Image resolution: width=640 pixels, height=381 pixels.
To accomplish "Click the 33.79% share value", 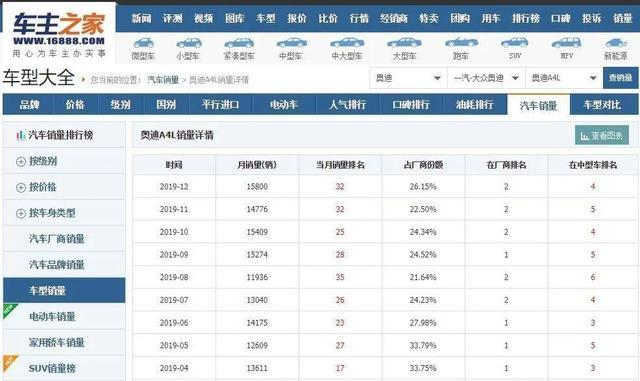I will tap(423, 345).
